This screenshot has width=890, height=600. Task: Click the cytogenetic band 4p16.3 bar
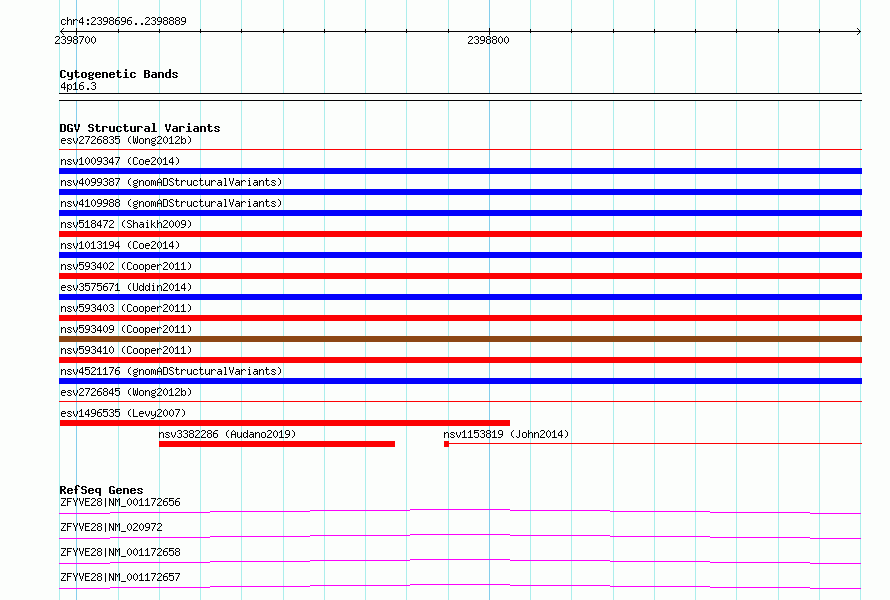460,97
